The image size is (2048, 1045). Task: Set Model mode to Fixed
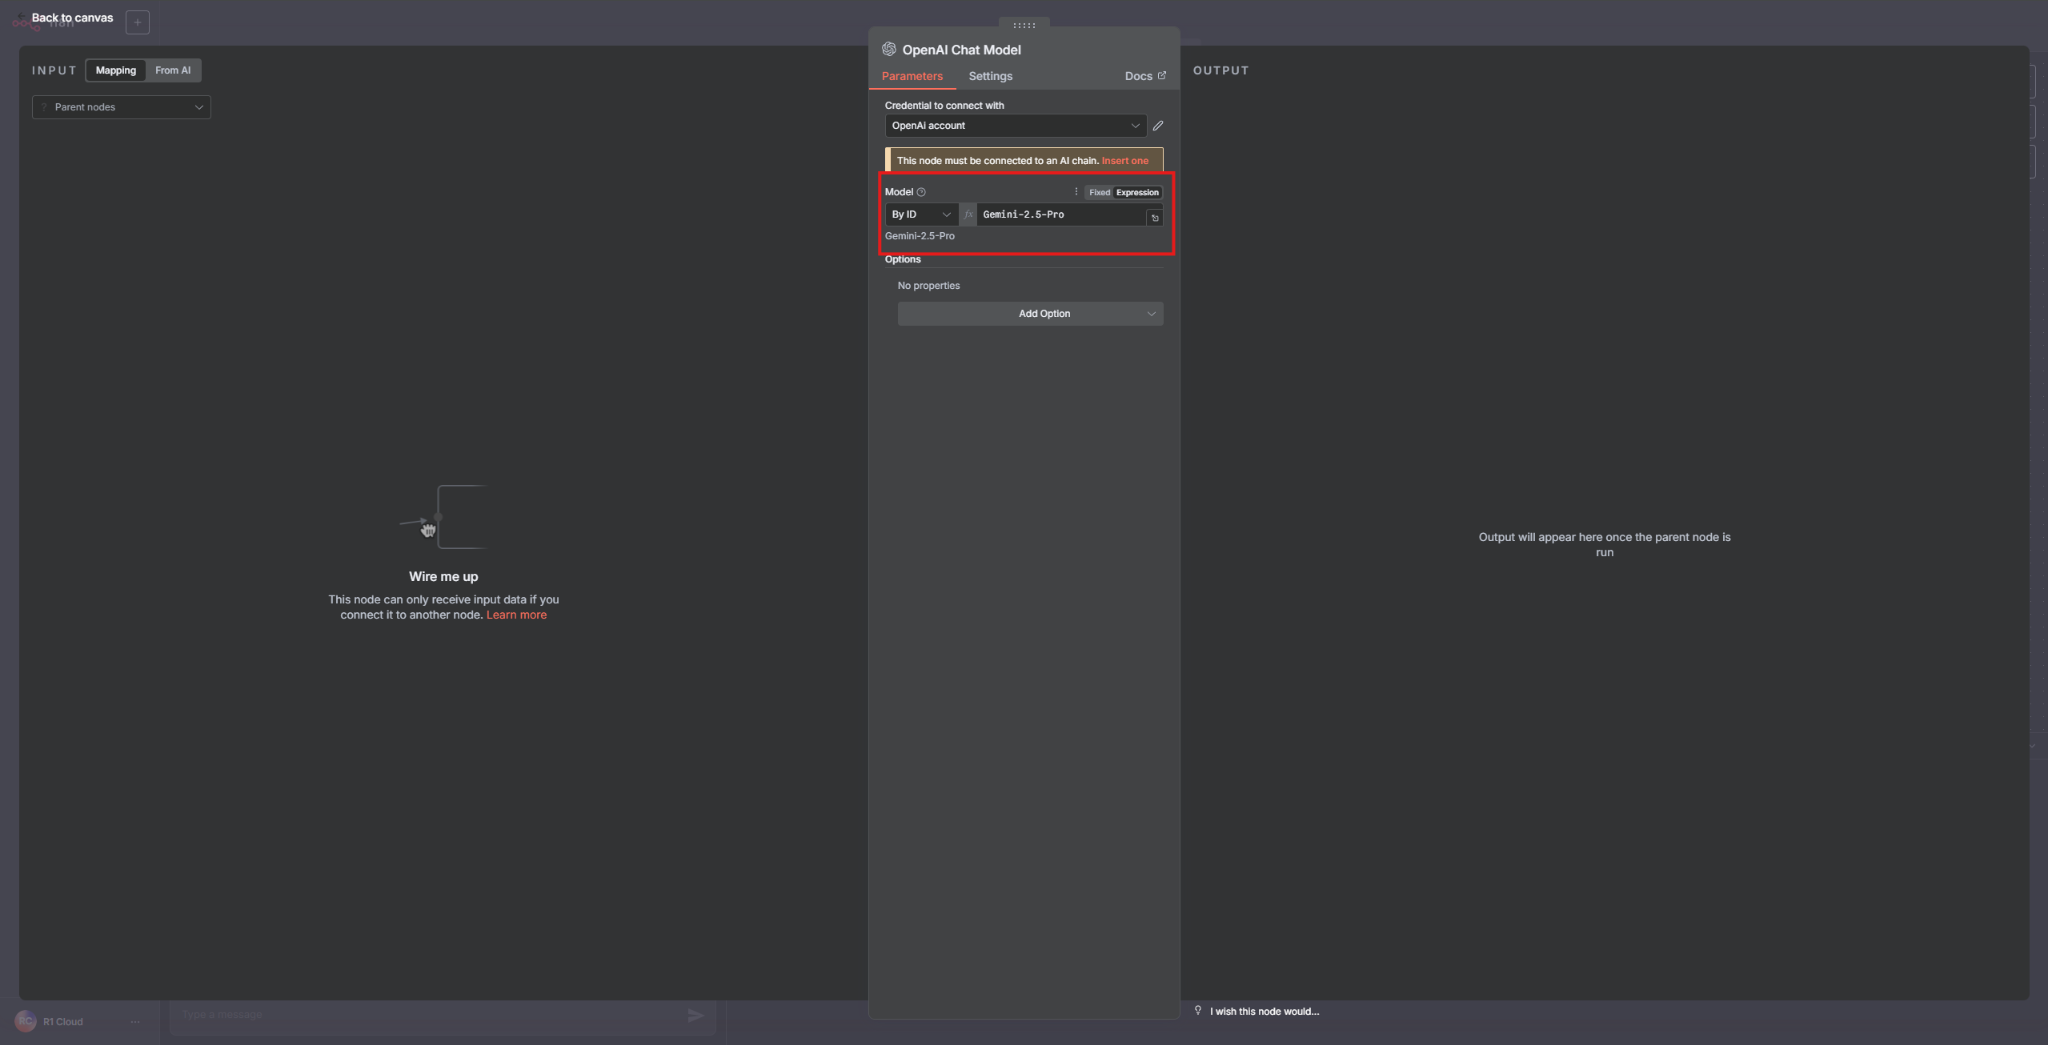pos(1099,192)
